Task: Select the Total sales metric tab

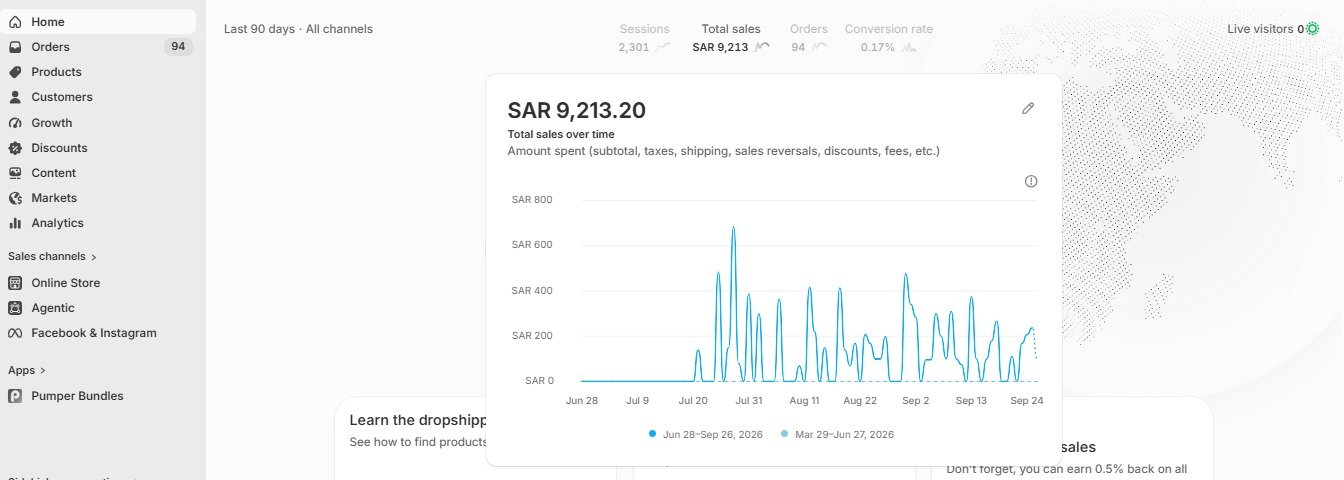Action: point(731,38)
